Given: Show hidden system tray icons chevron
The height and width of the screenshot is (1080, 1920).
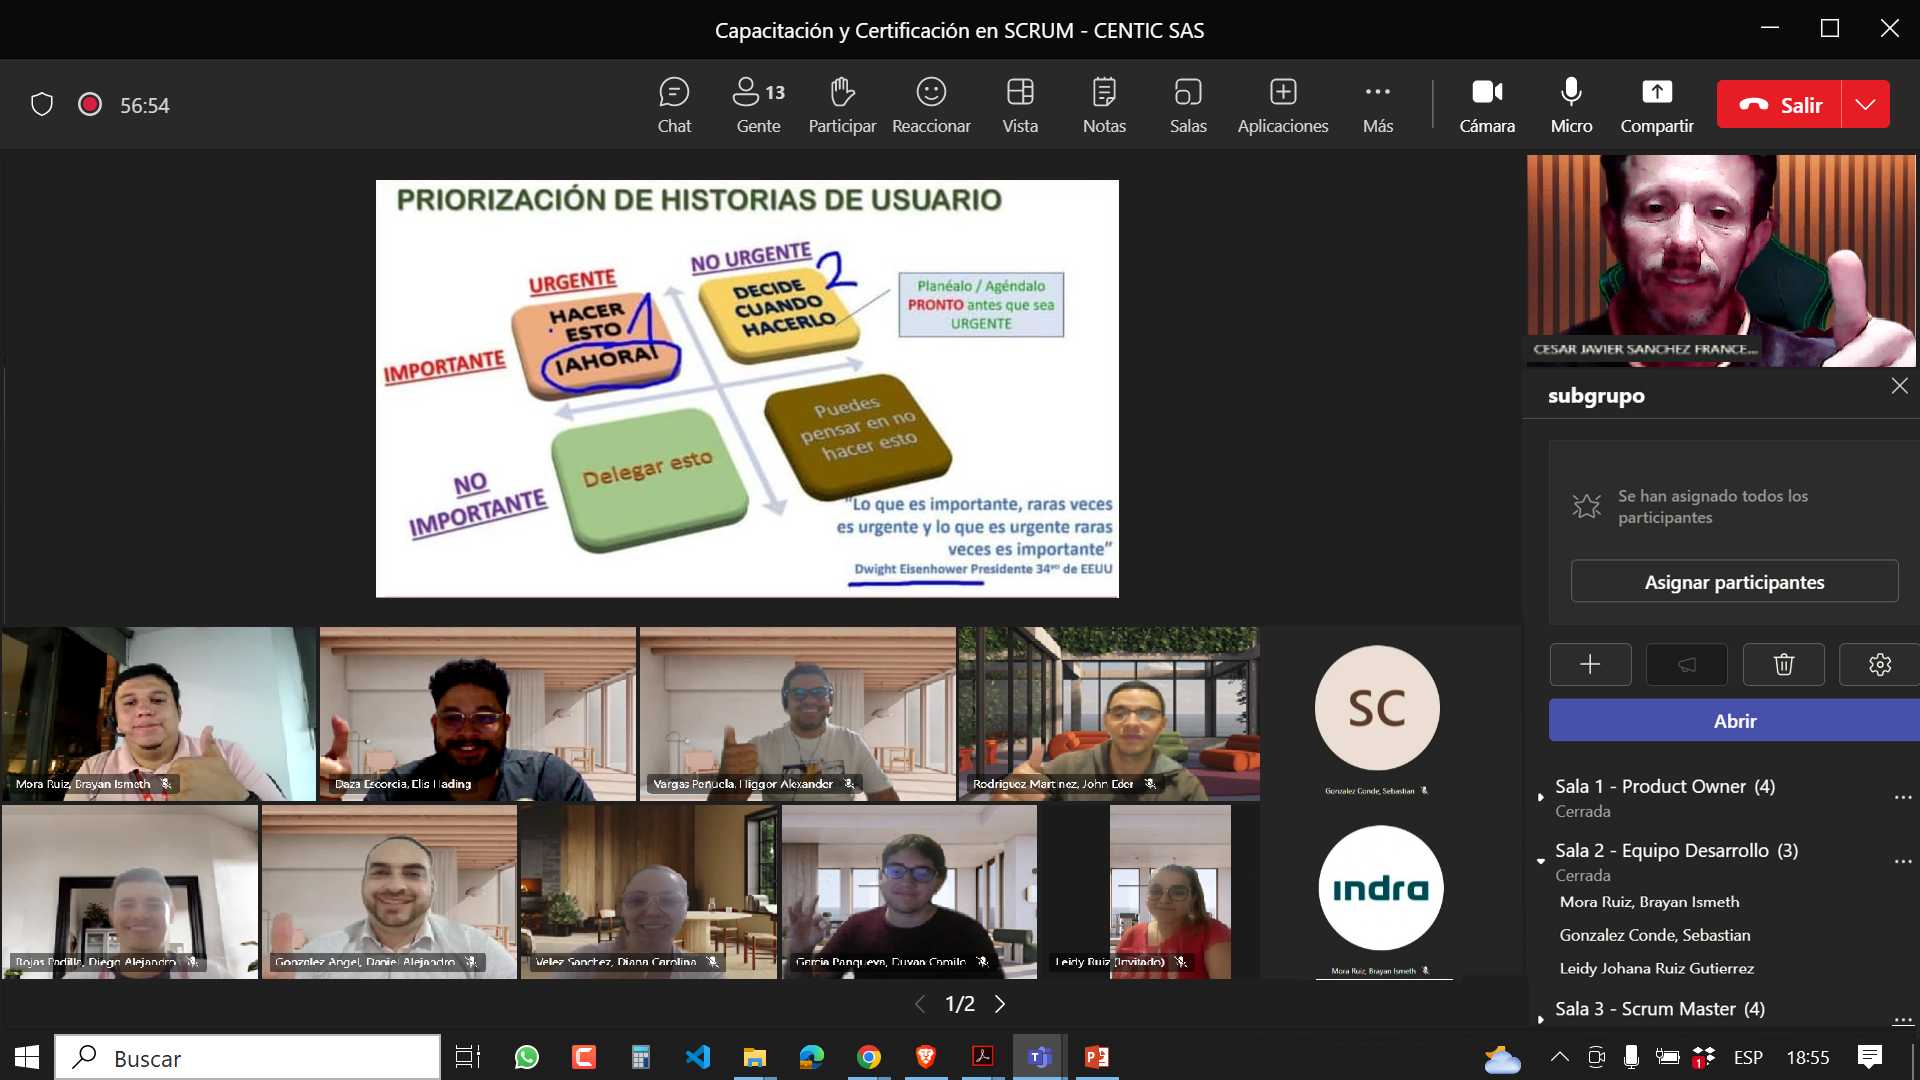Looking at the screenshot, I should click(x=1559, y=1057).
